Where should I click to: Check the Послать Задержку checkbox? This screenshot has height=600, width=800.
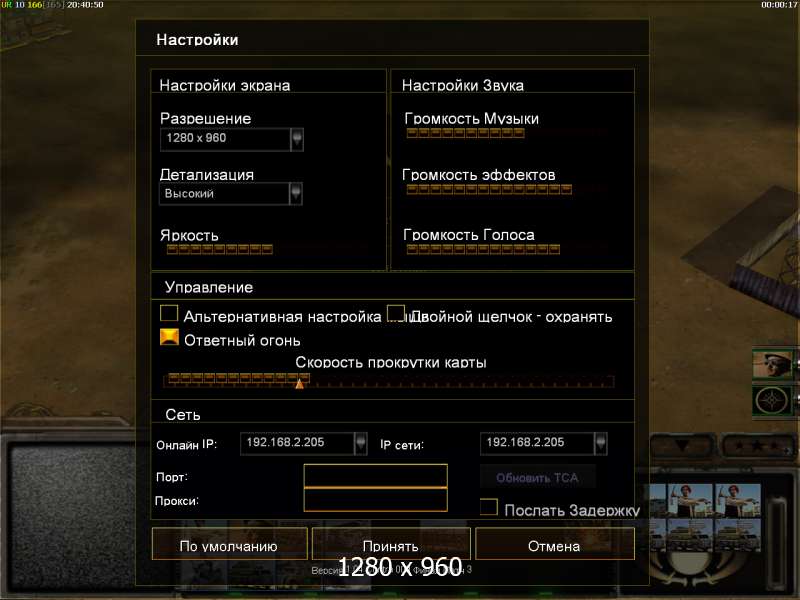489,507
